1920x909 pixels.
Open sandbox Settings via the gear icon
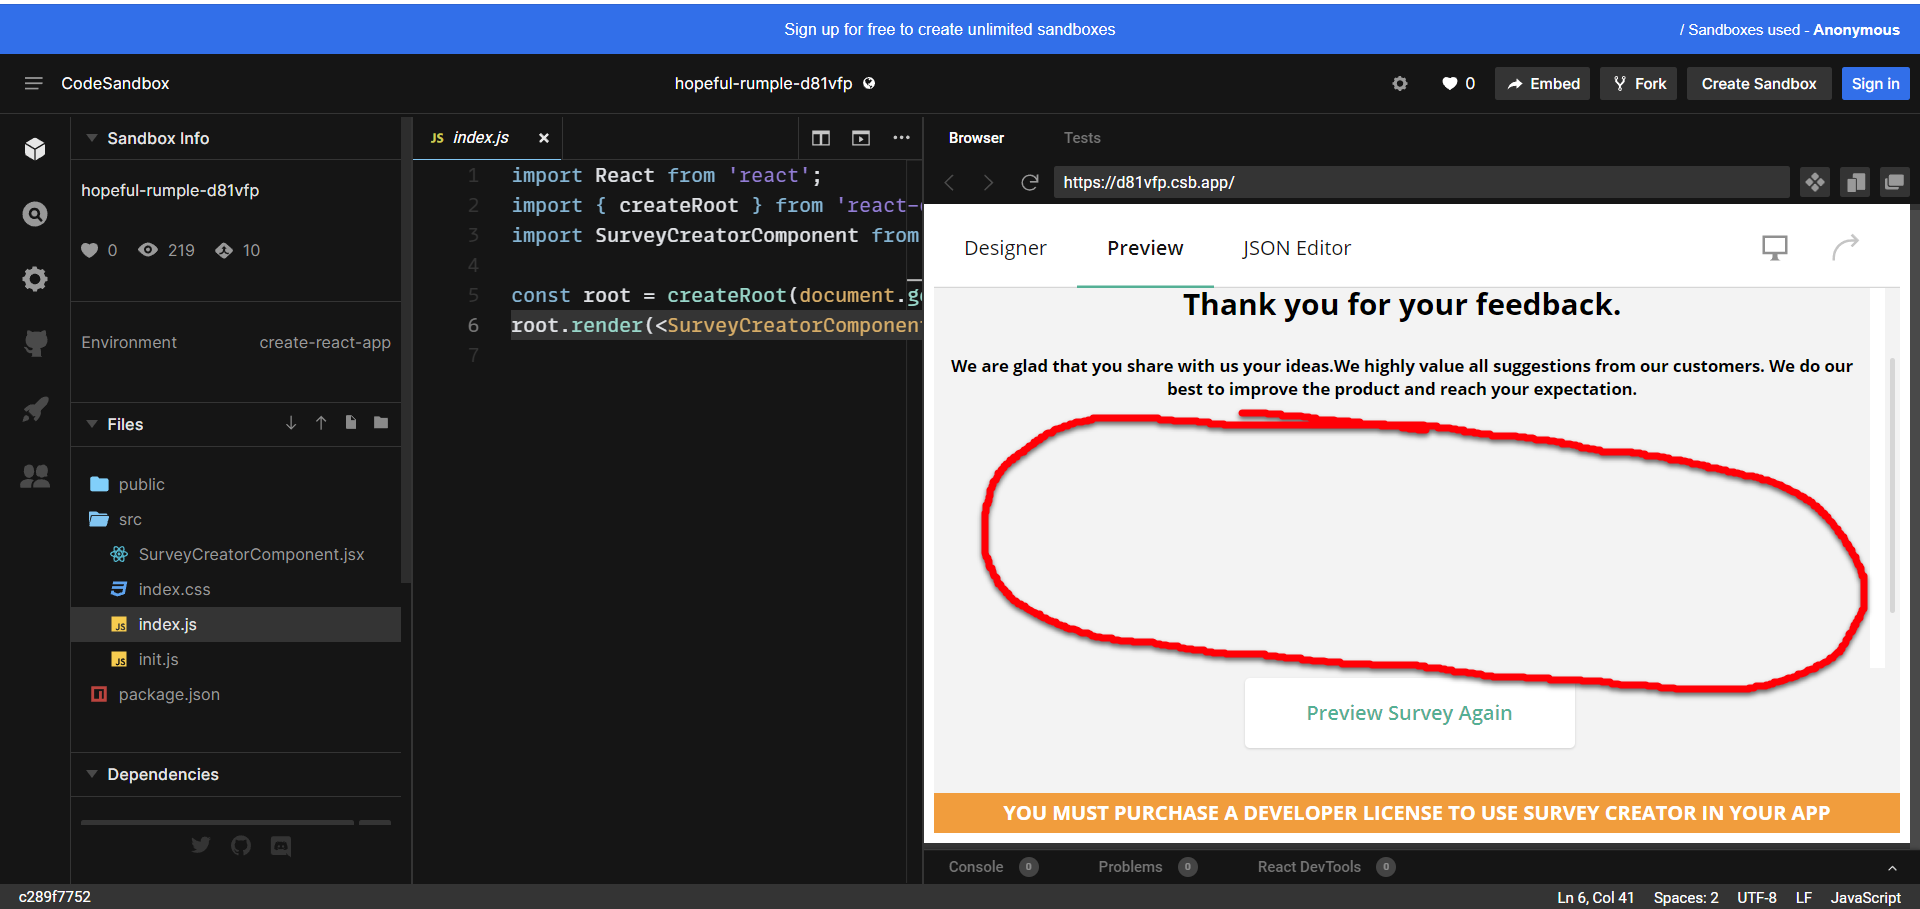point(35,279)
